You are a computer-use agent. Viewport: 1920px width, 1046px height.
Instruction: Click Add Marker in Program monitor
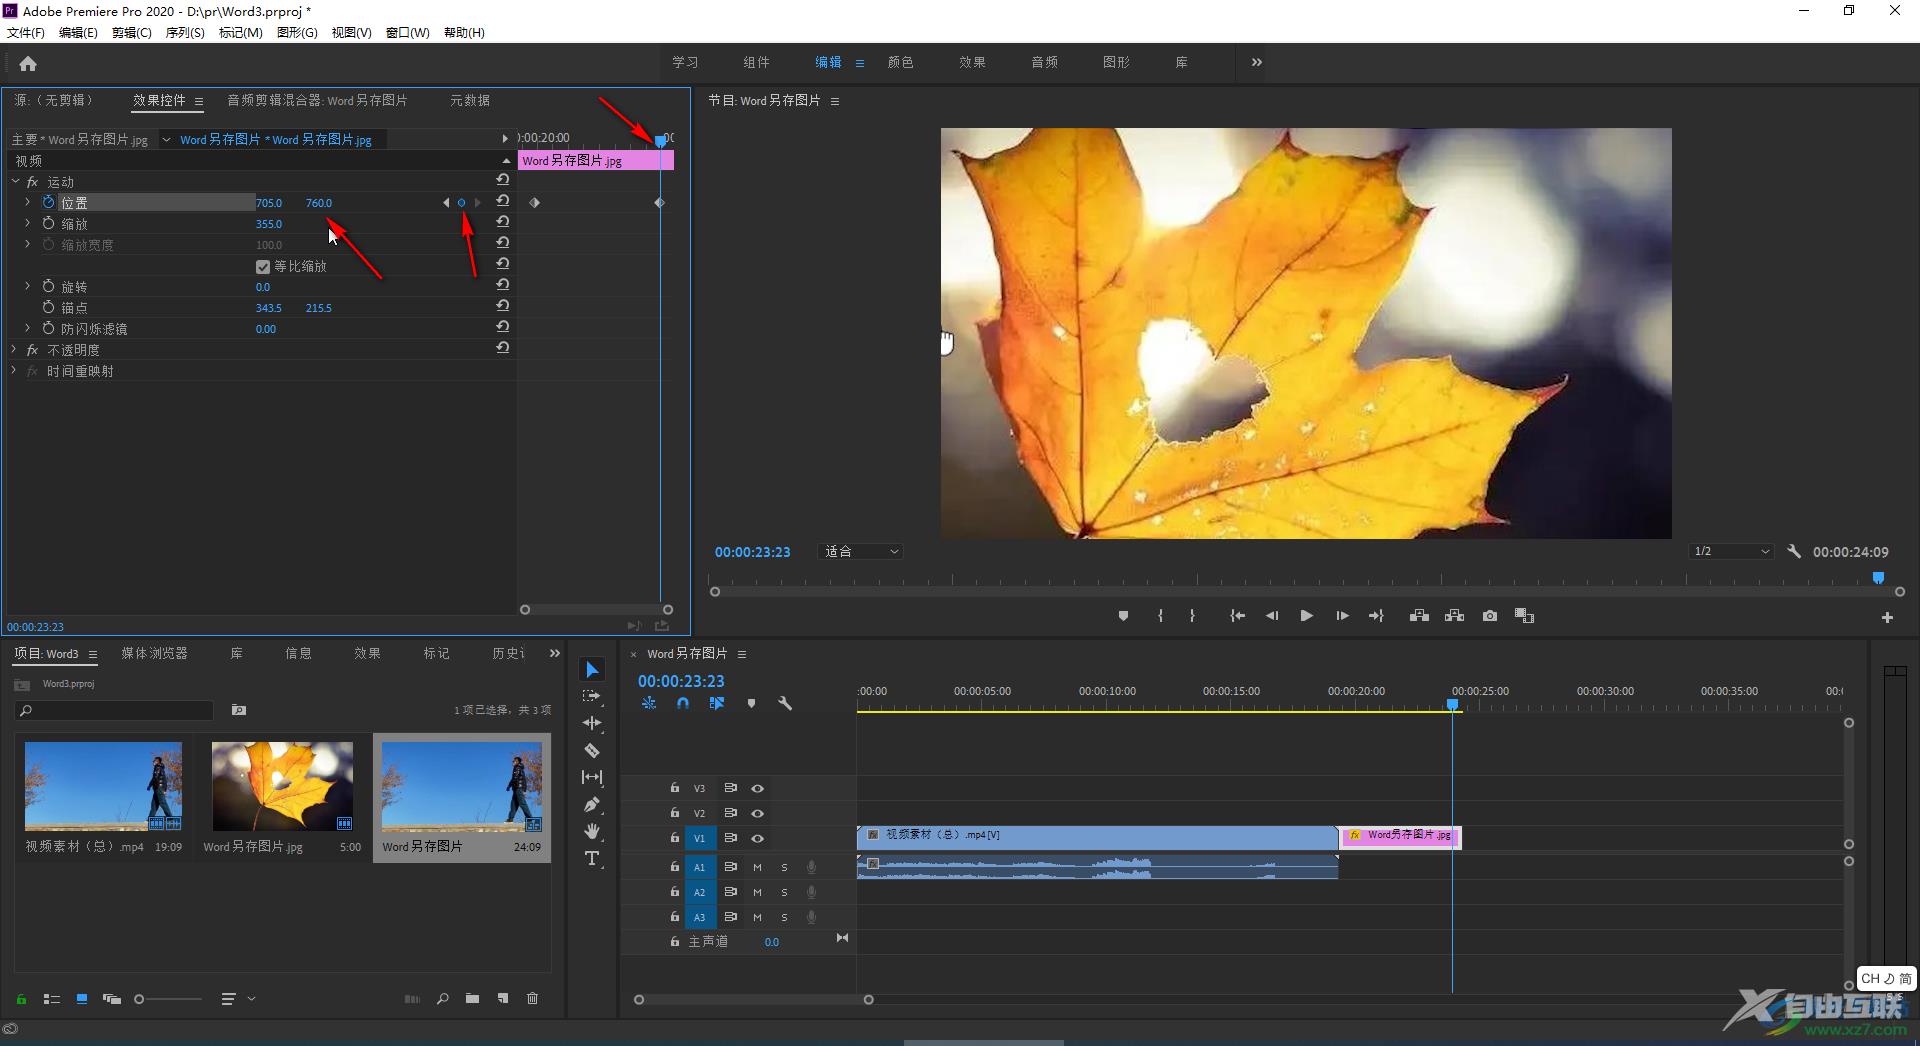[x=1123, y=616]
